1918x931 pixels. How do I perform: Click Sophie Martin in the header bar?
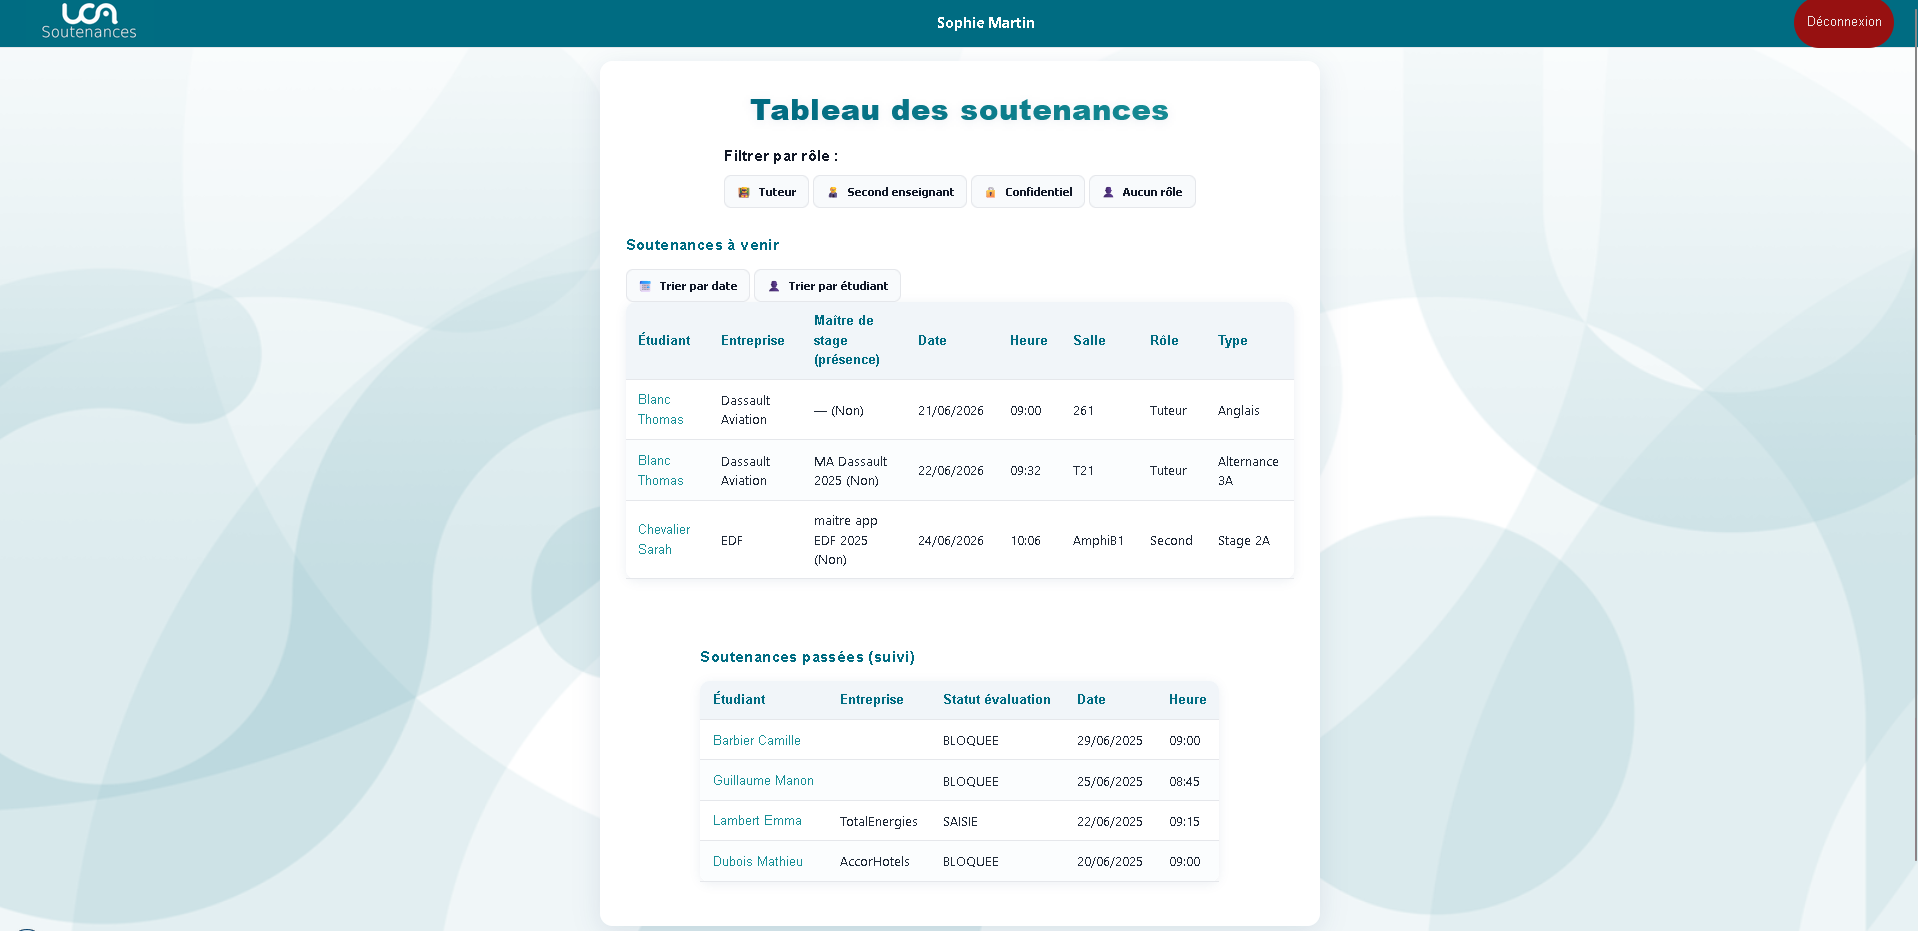[985, 22]
